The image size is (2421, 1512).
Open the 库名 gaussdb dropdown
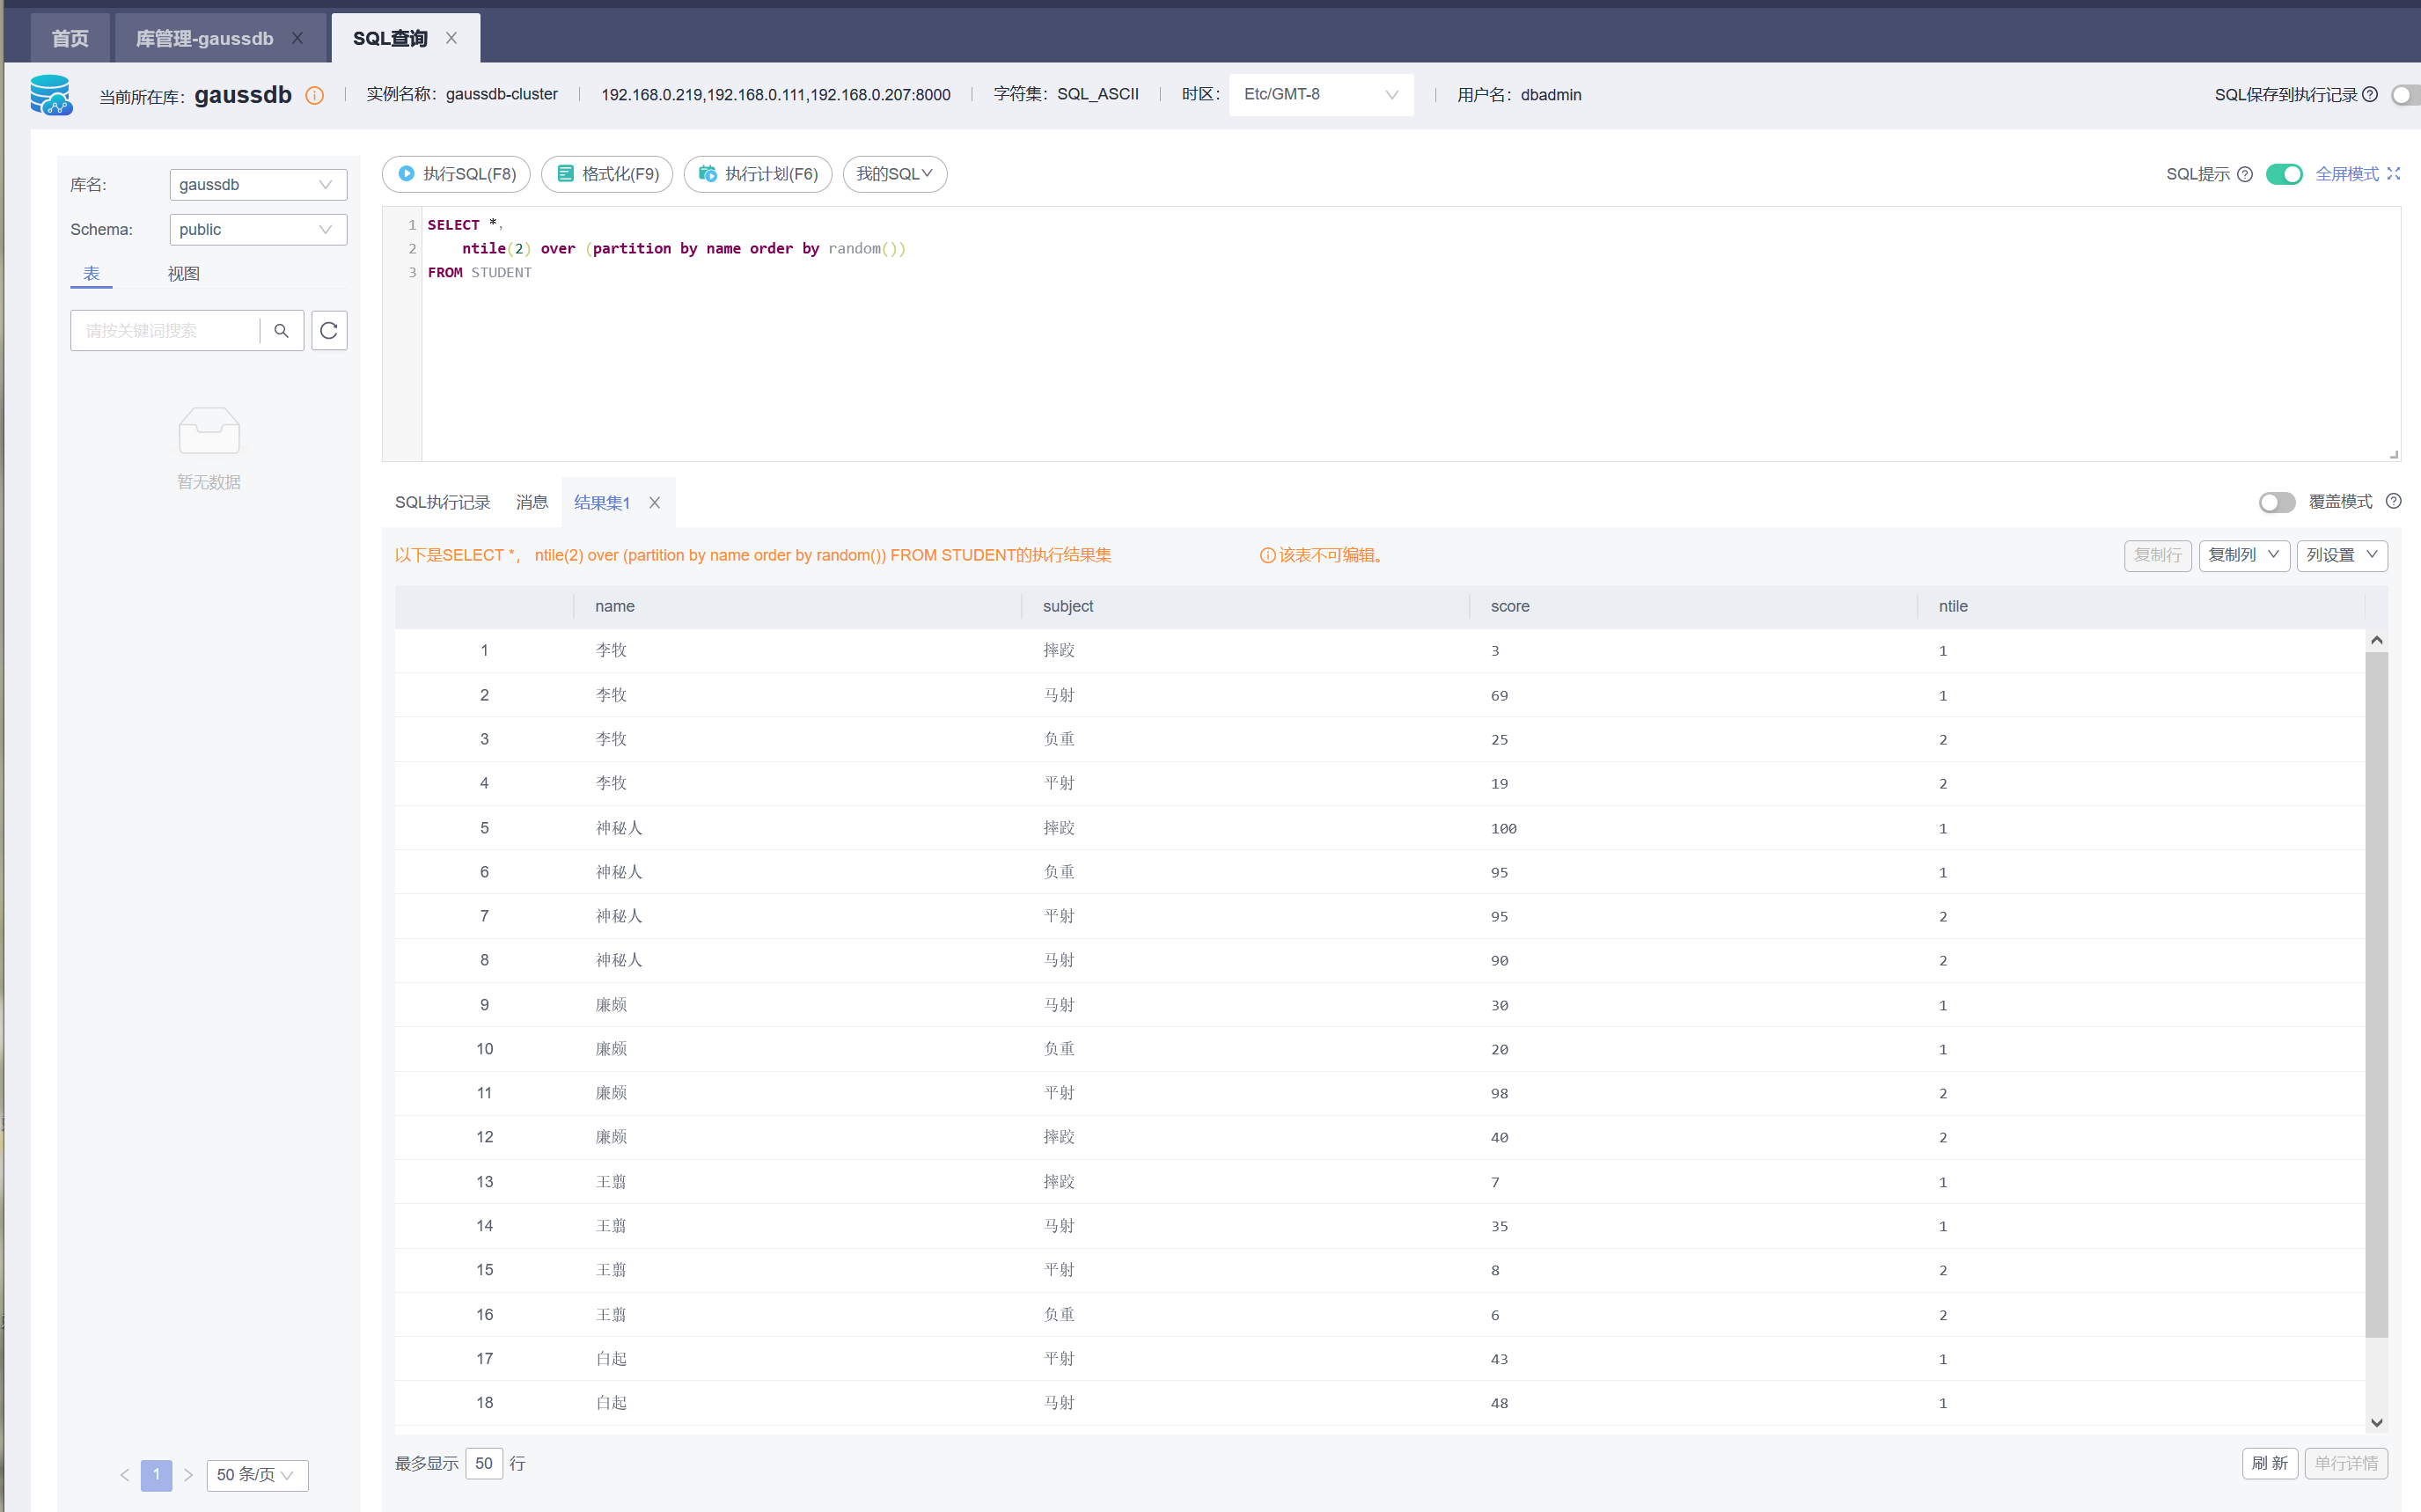(x=257, y=185)
